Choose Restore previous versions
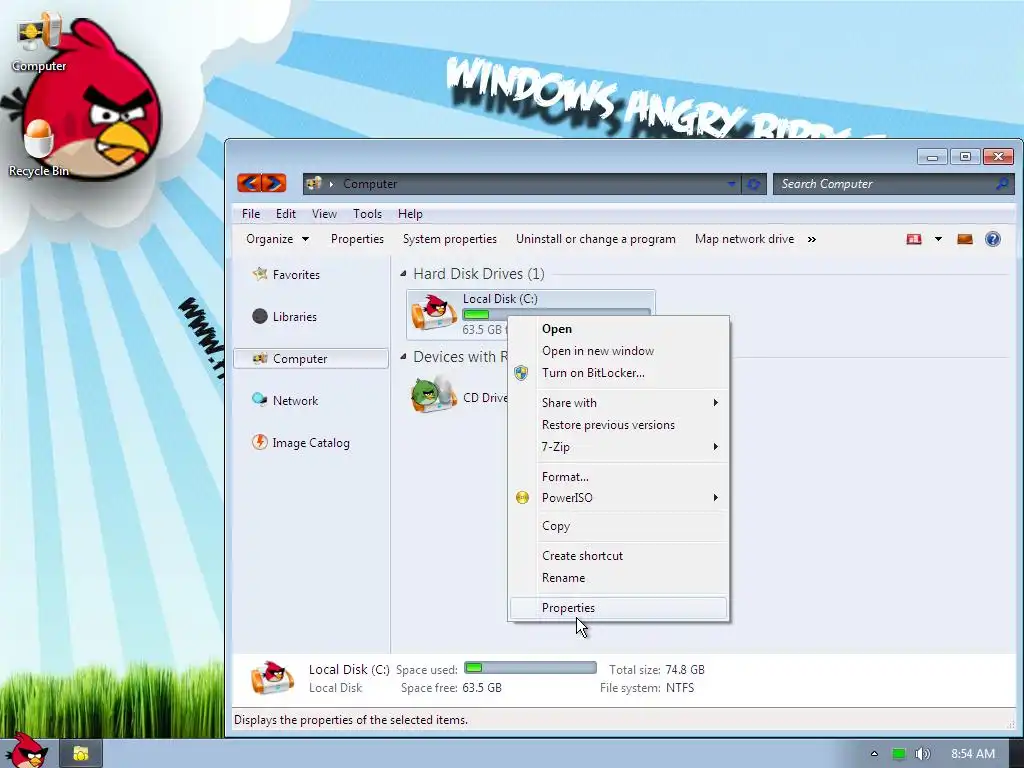Viewport: 1024px width, 768px height. (618, 424)
